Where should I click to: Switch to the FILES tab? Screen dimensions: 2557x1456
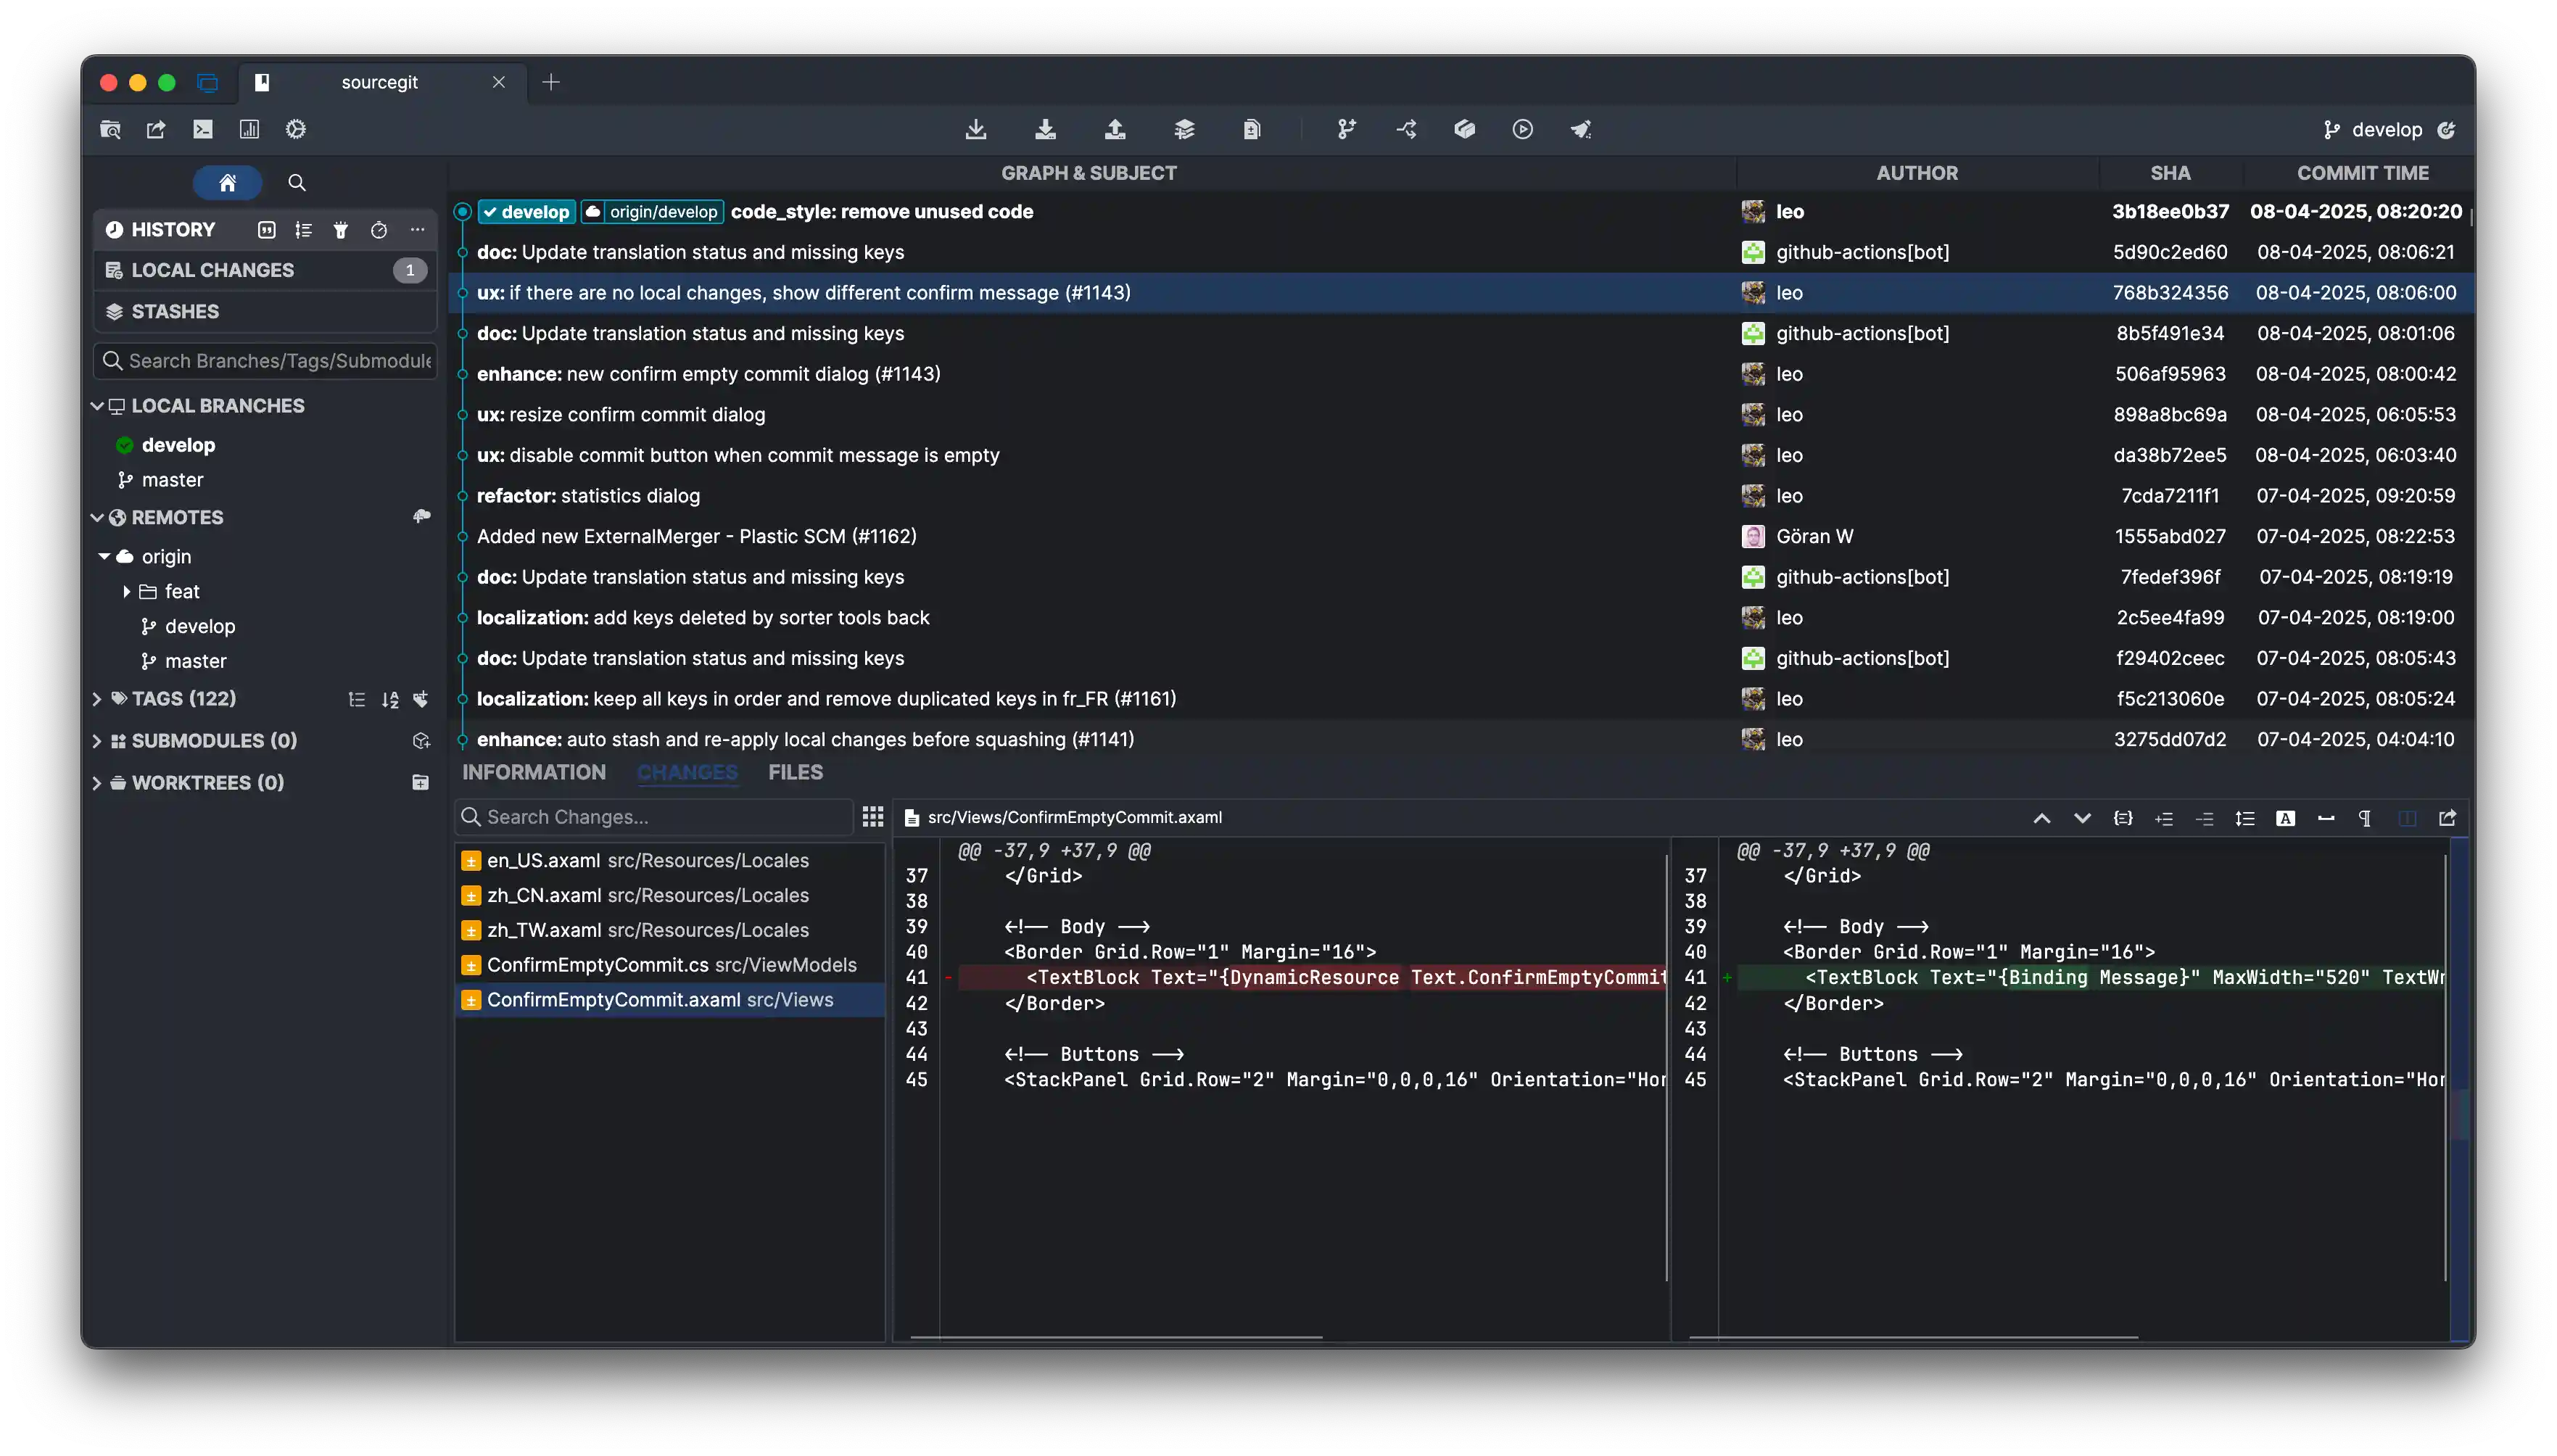[795, 772]
